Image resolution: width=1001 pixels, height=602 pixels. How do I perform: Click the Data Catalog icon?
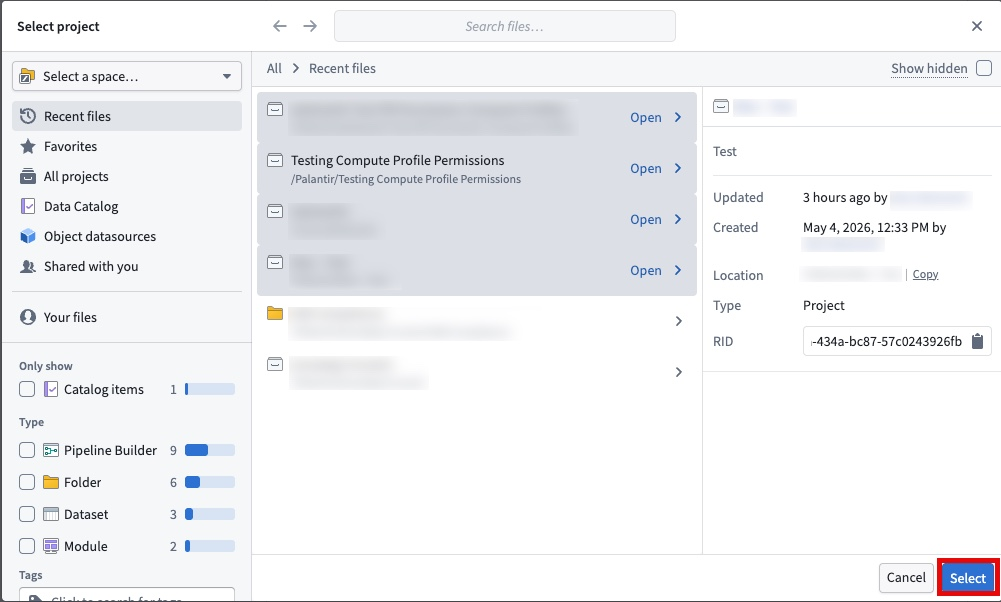click(x=27, y=206)
